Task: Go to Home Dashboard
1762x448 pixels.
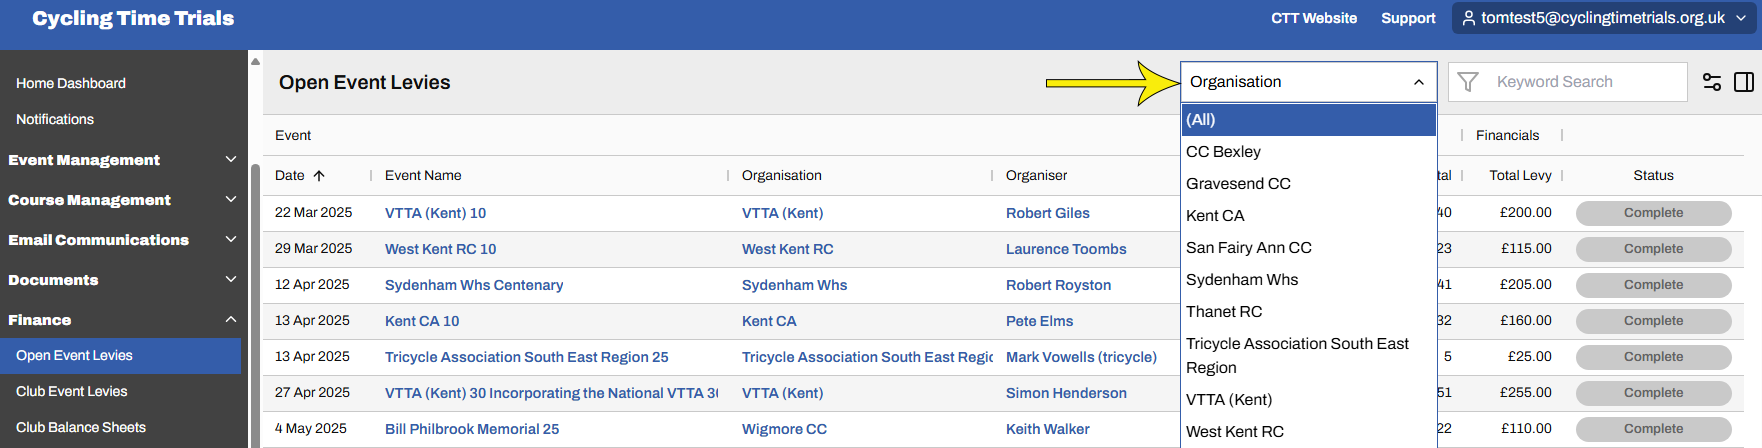Action: [71, 84]
